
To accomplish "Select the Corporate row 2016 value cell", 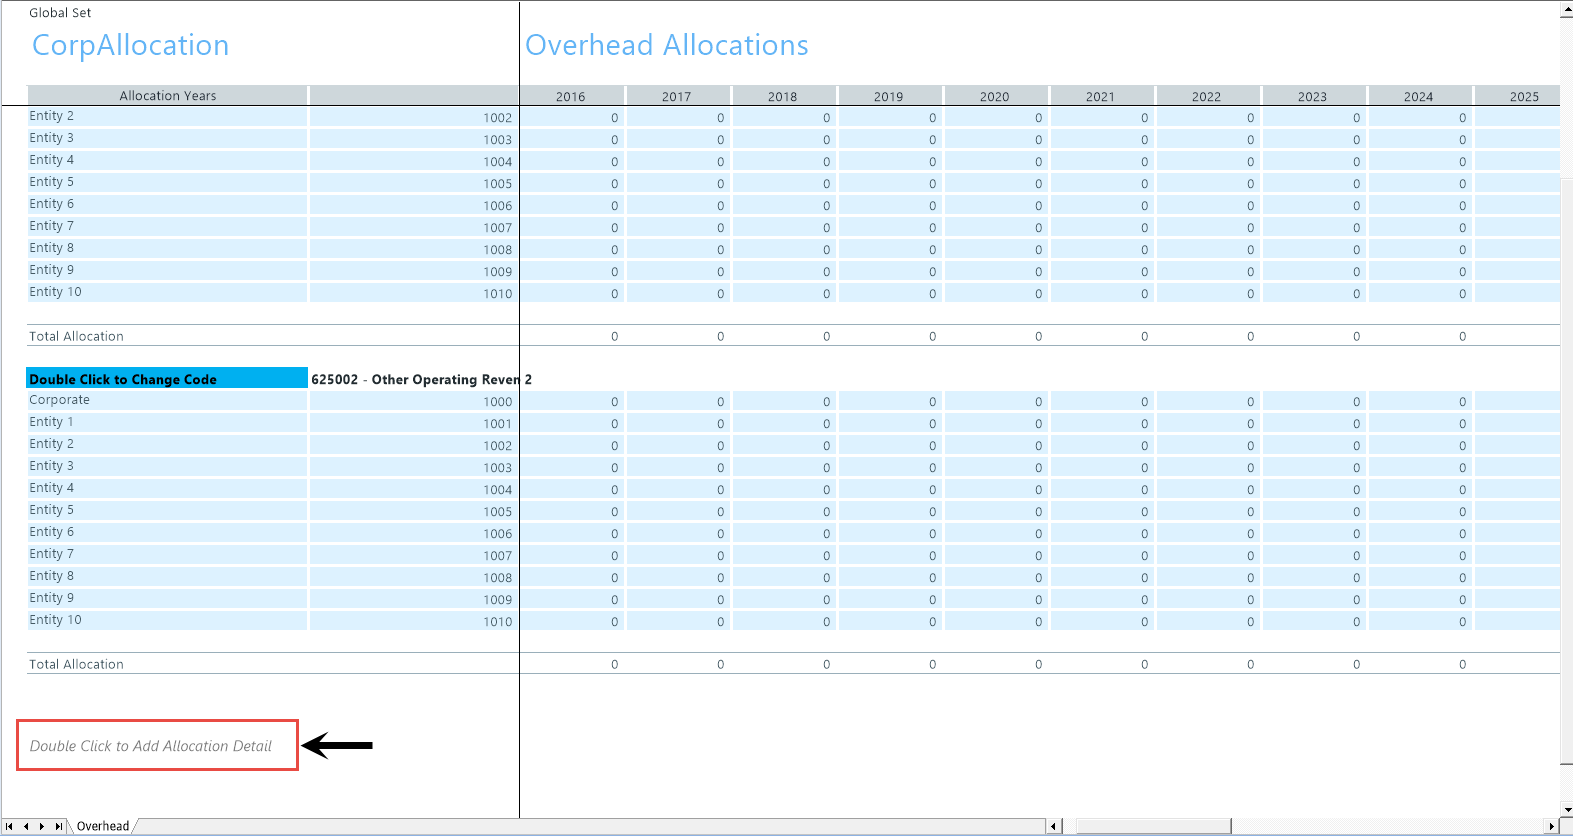I will 572,401.
